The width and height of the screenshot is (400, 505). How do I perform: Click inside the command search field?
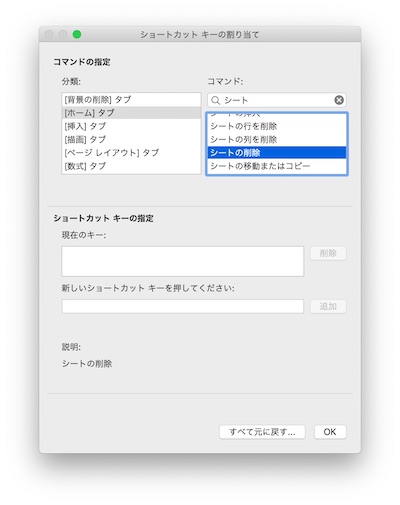coord(277,100)
